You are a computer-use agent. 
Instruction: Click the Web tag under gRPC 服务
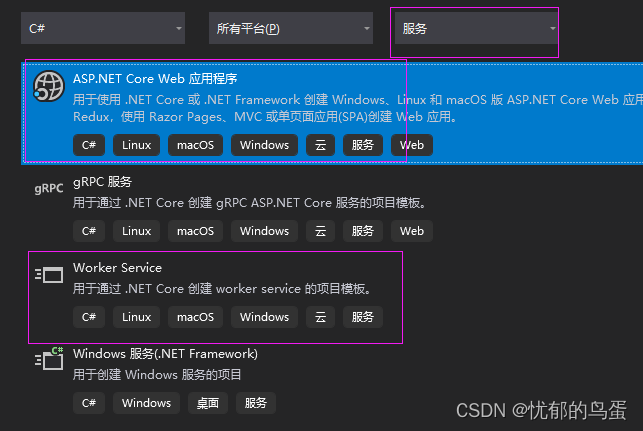412,231
